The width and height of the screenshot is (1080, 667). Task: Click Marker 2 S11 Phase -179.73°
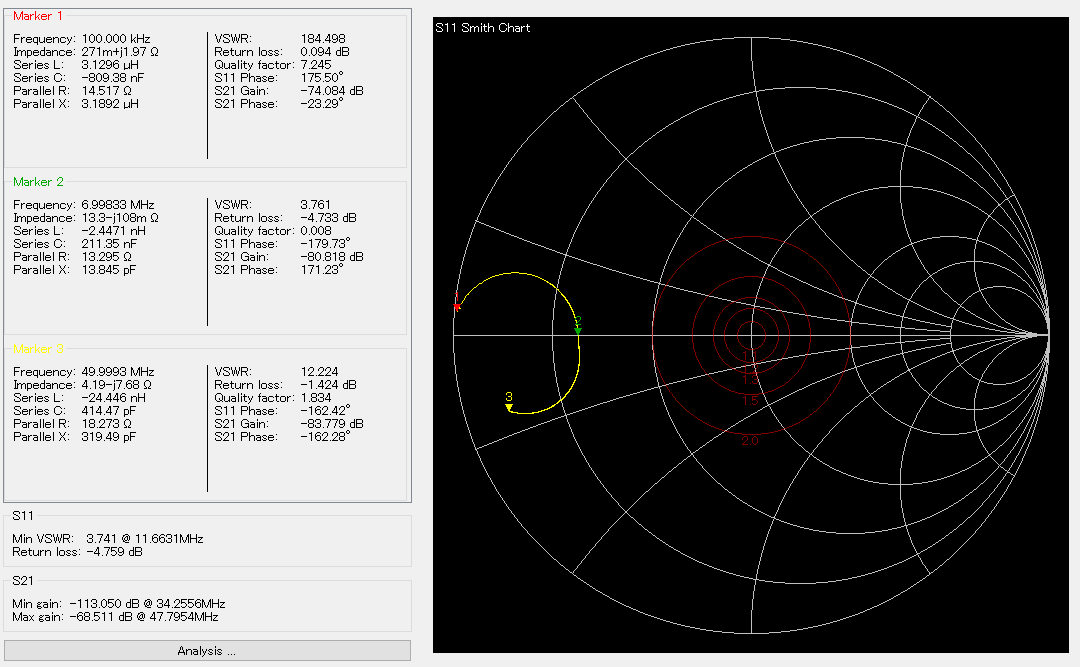[325, 244]
